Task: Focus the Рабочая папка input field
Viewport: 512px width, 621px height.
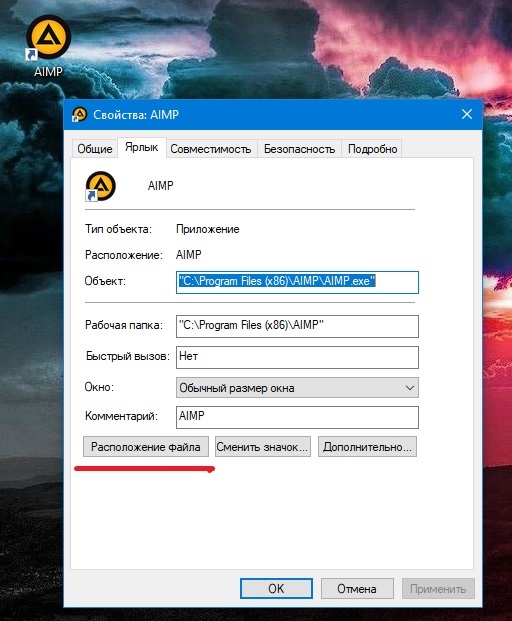Action: 297,326
